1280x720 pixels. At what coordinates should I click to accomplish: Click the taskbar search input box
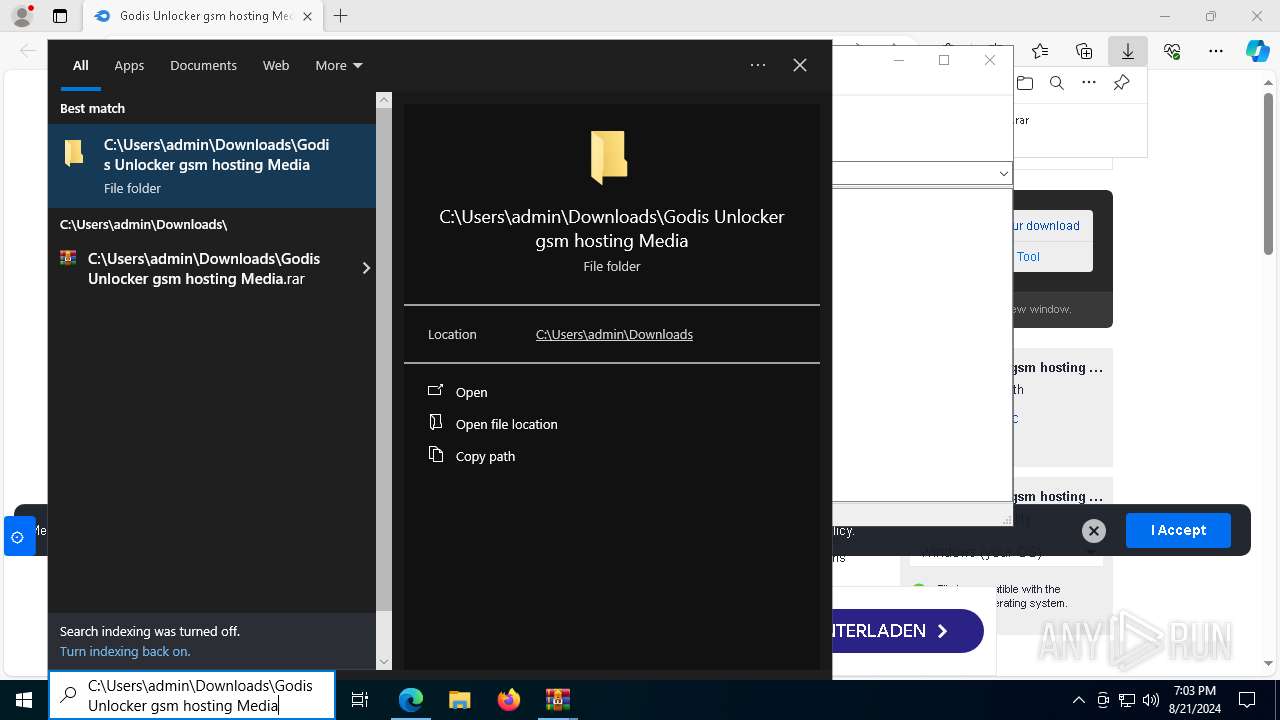pos(192,695)
